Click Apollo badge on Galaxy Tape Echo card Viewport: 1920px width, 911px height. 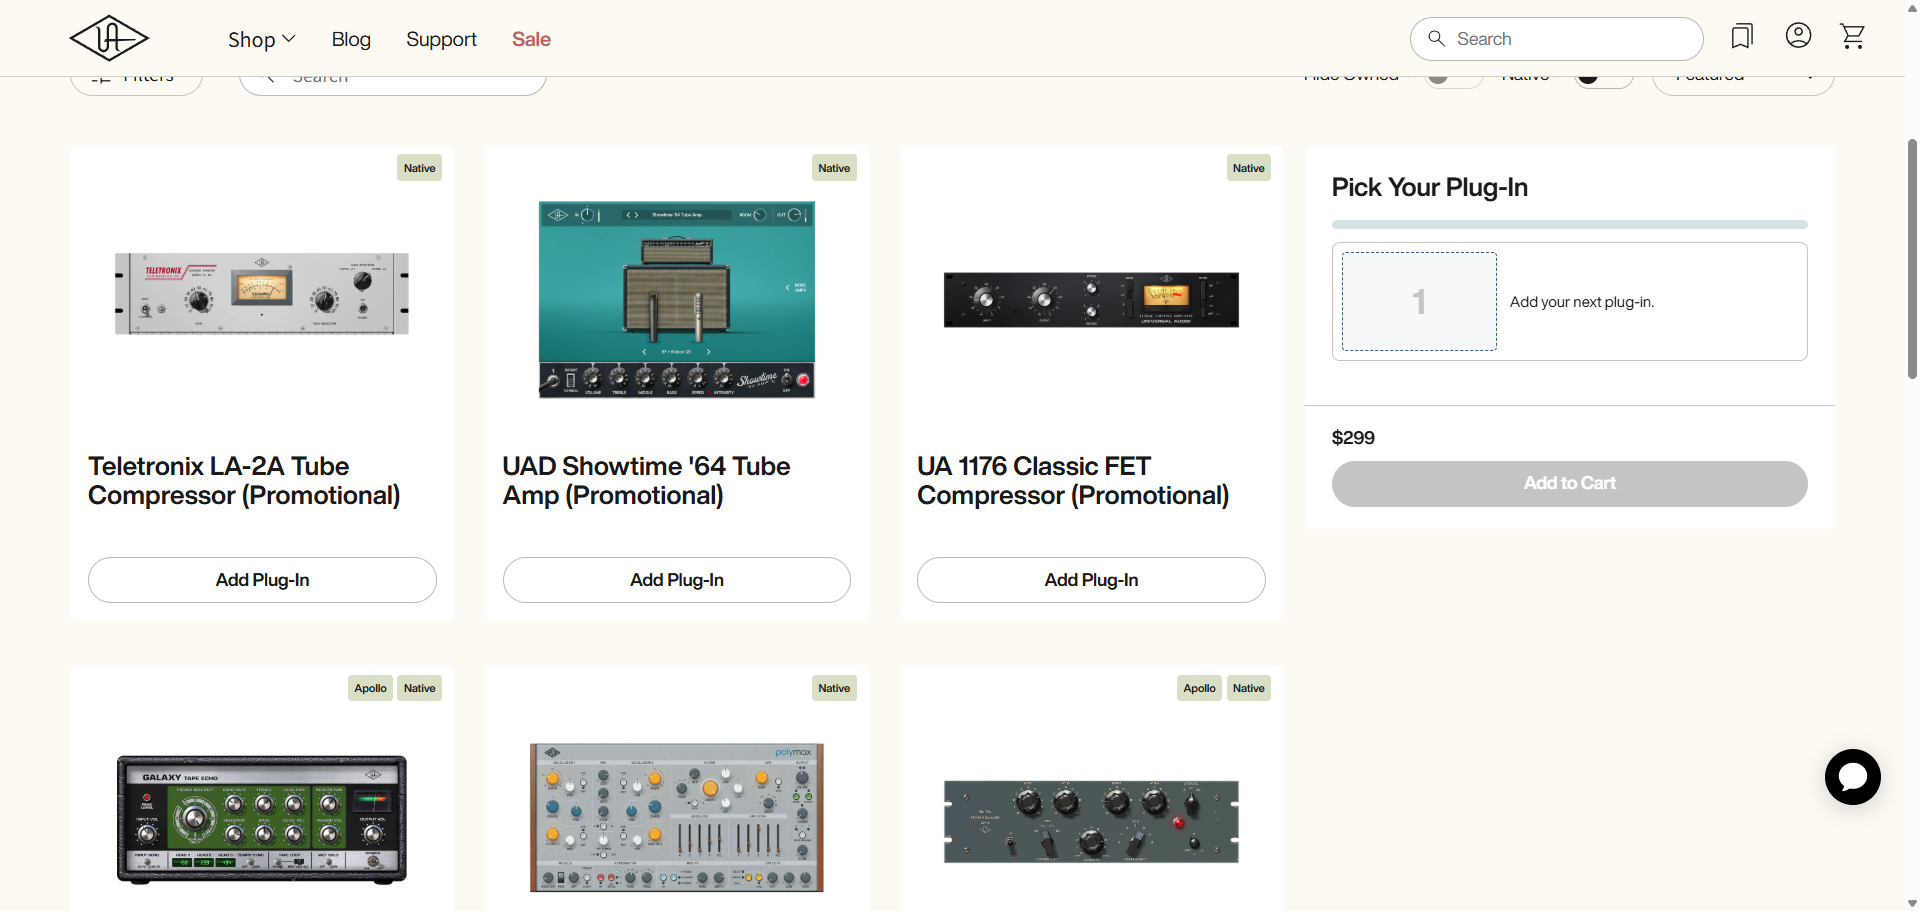click(370, 688)
